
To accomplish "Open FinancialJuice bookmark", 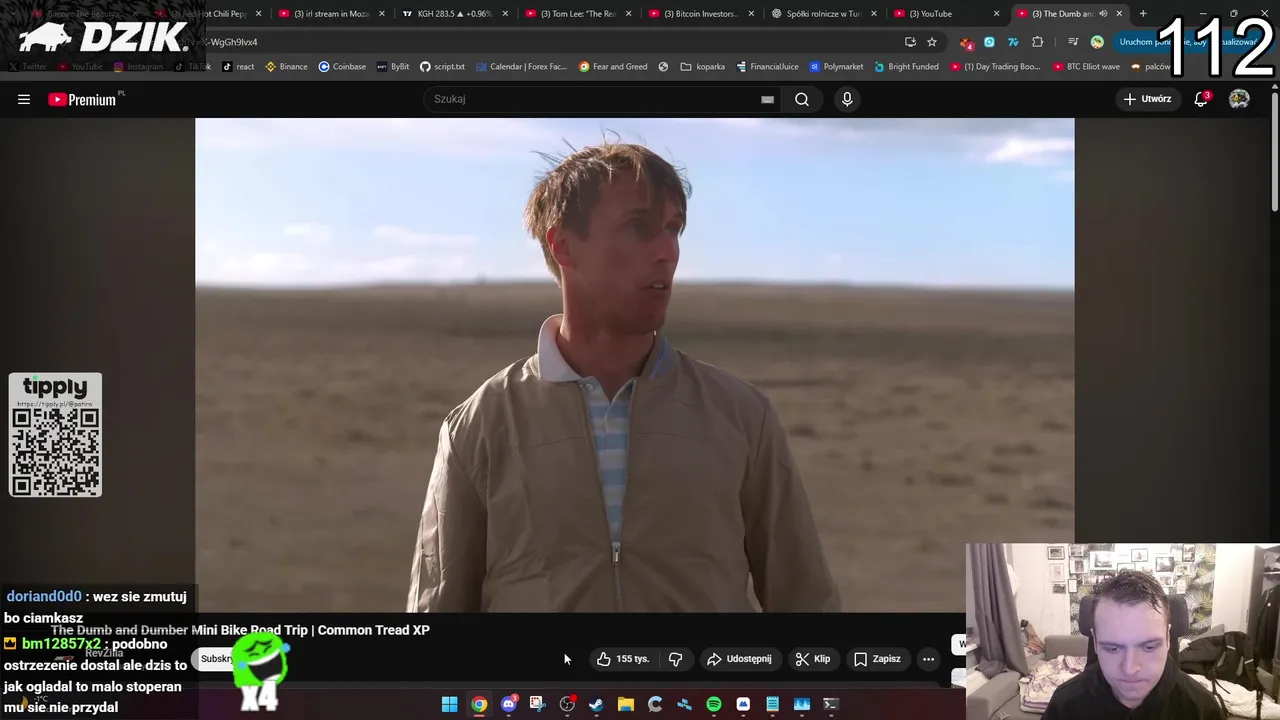I will (x=767, y=67).
